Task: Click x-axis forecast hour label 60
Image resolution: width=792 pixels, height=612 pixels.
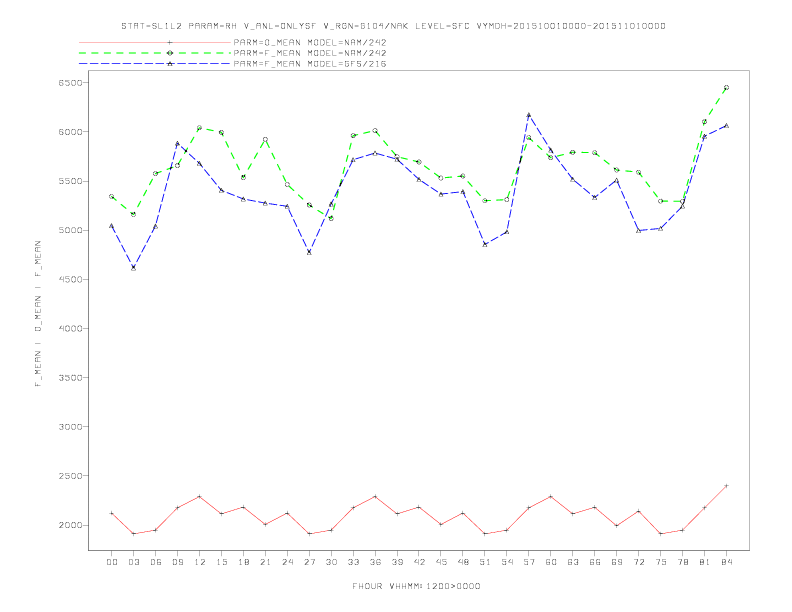Action: [x=551, y=562]
